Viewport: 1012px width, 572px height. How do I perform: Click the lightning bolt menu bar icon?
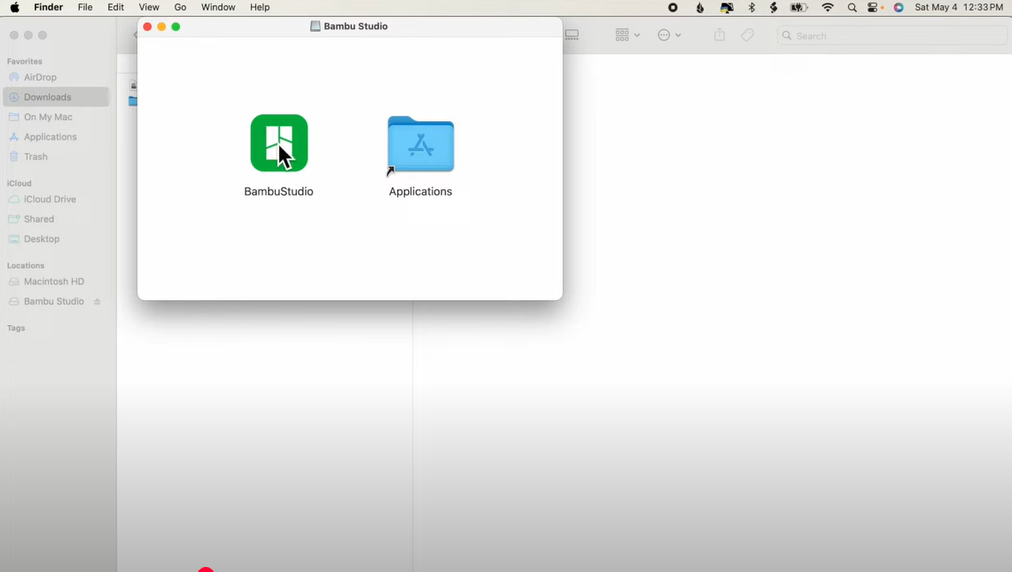pos(773,8)
